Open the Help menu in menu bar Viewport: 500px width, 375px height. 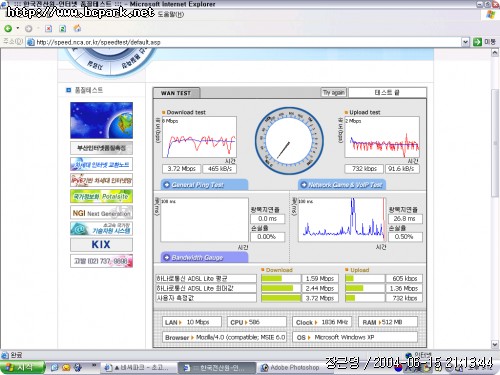[x=170, y=15]
